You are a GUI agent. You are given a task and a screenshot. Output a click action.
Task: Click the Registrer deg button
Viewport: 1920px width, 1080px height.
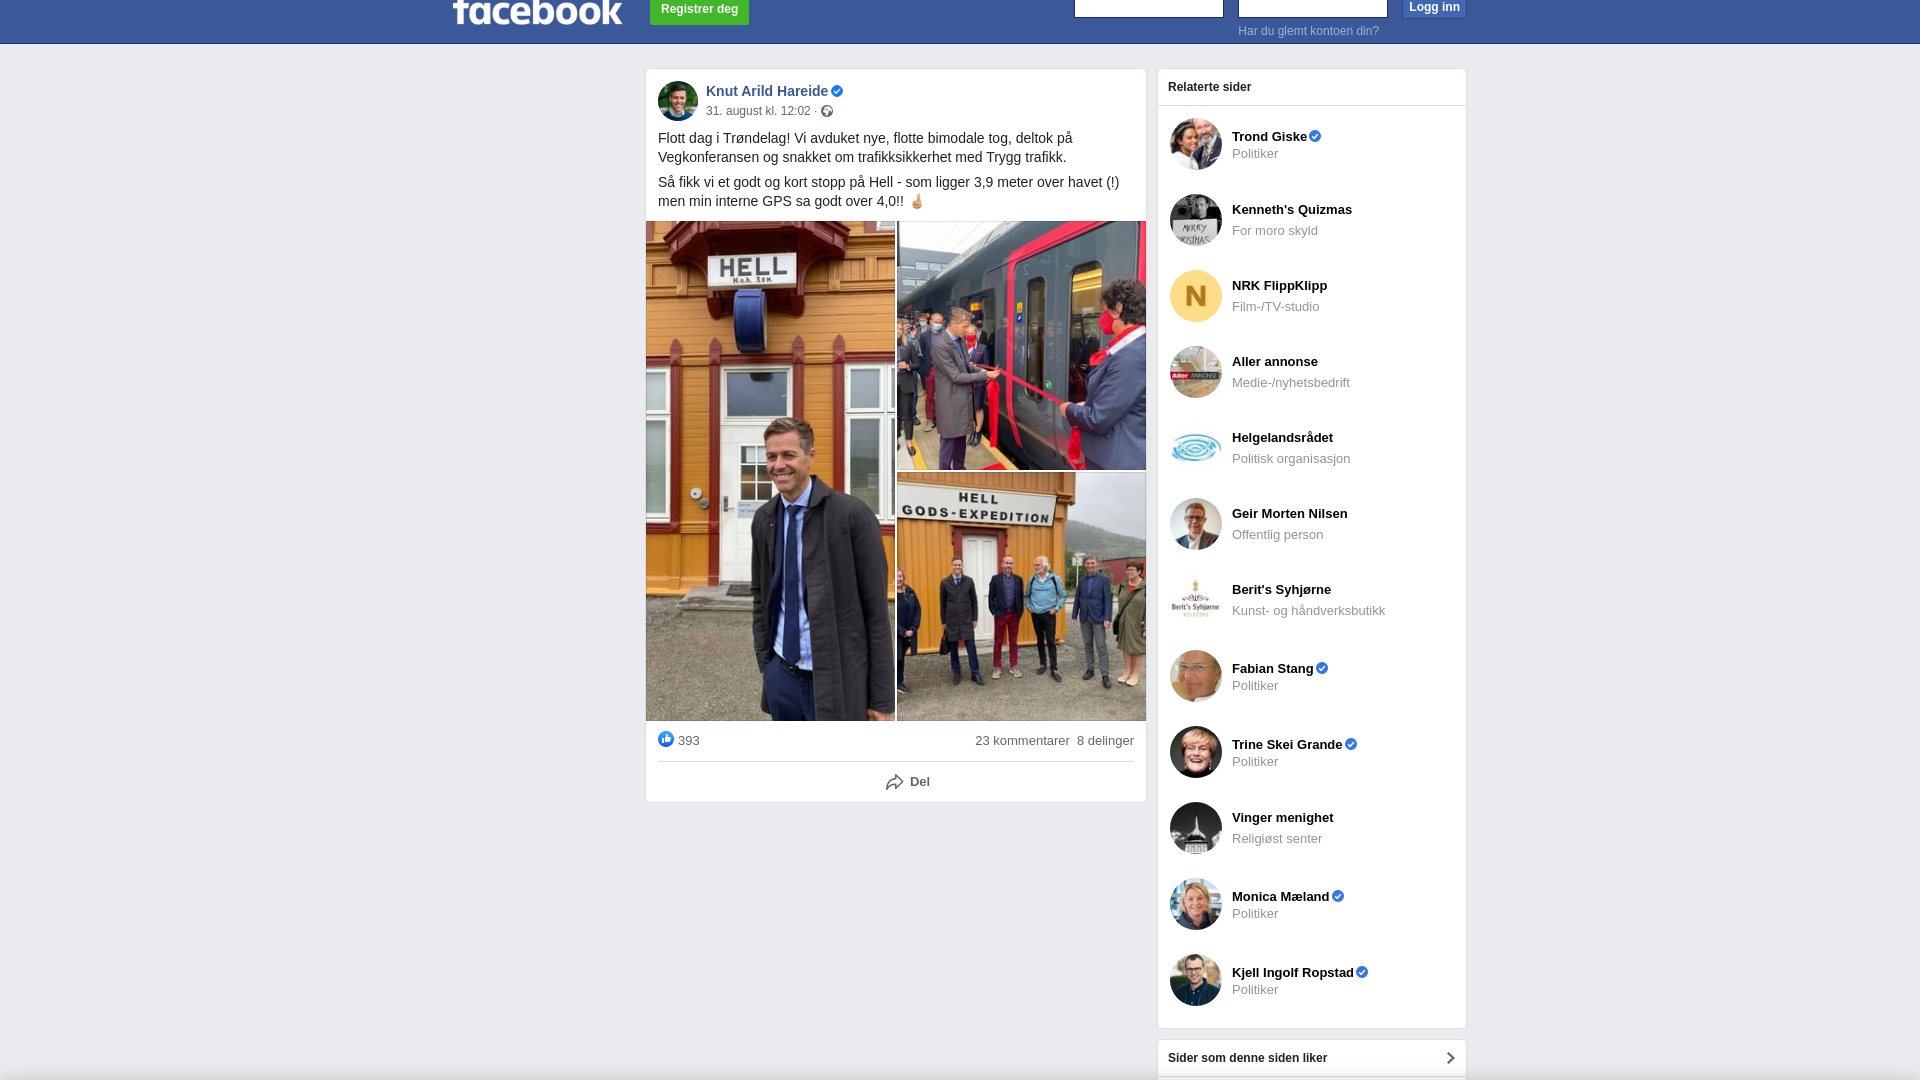click(x=699, y=10)
